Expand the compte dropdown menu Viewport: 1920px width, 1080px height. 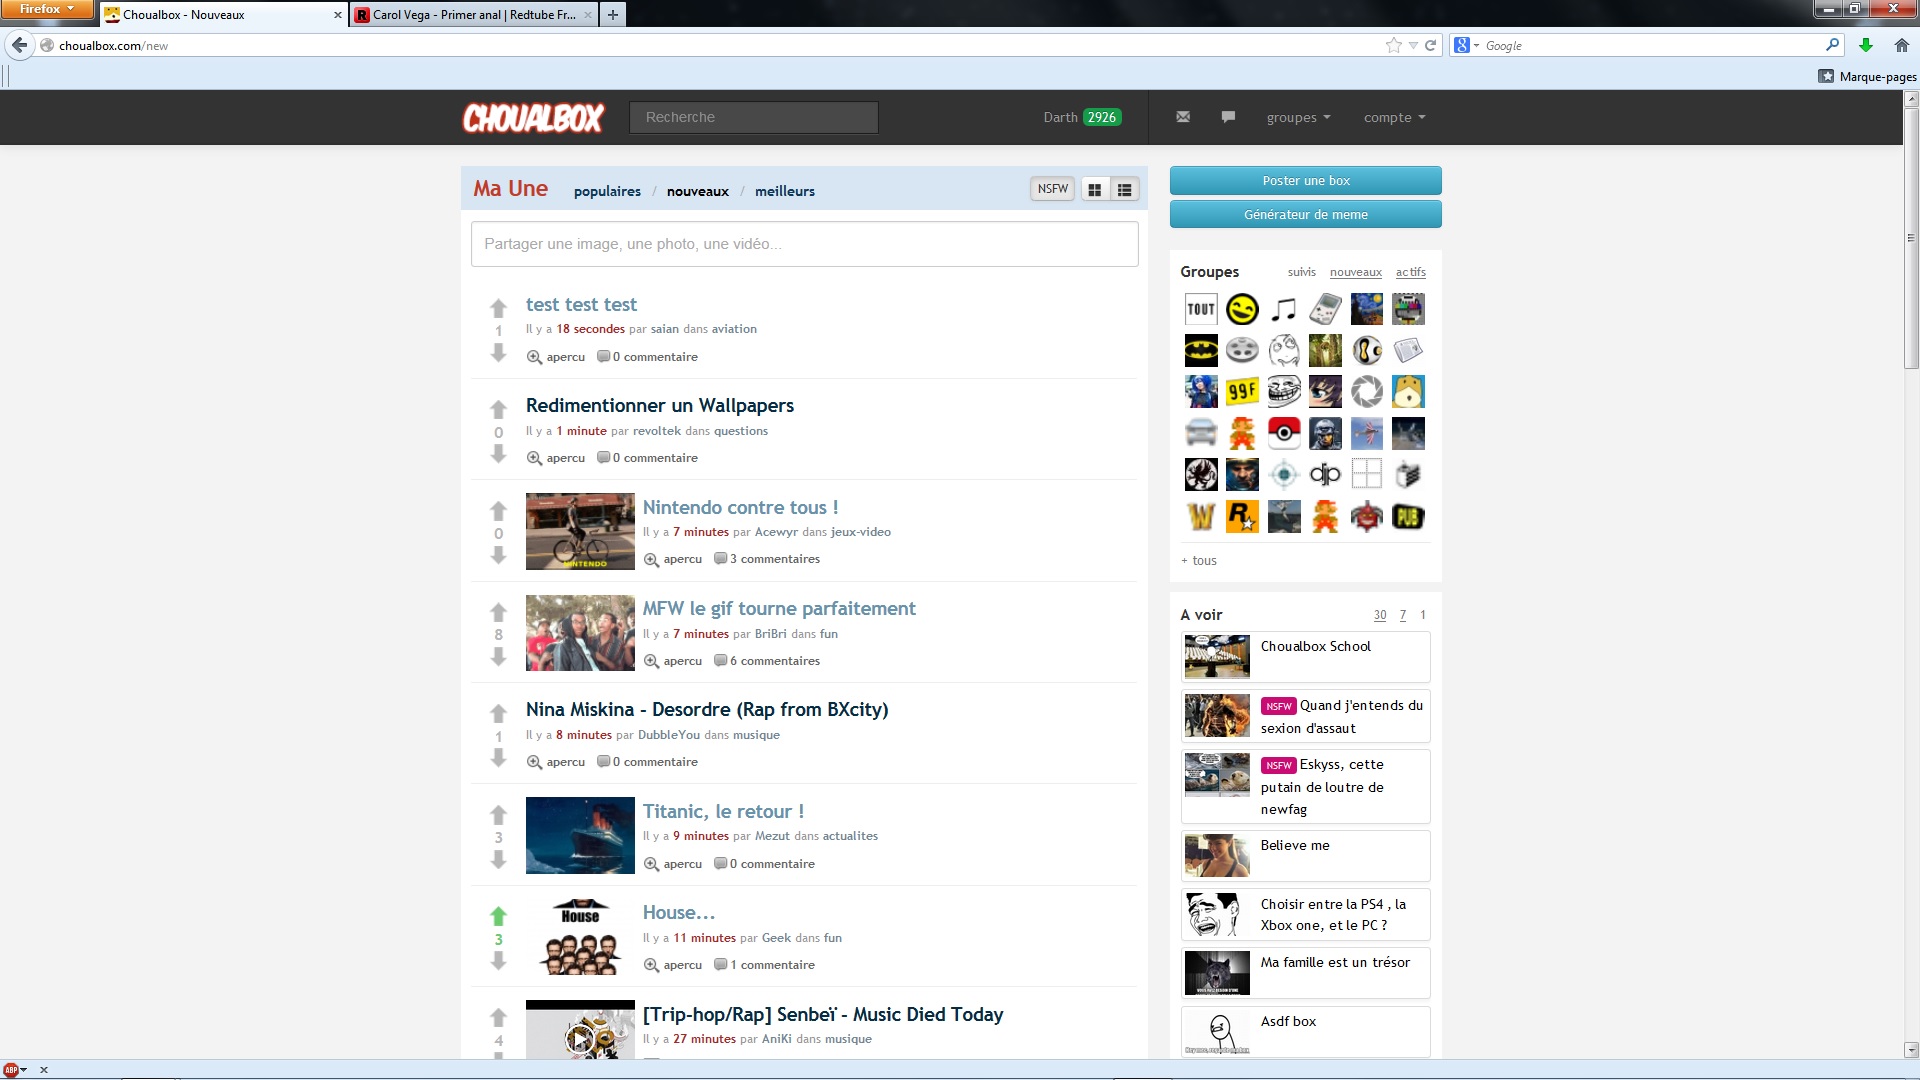(x=1394, y=117)
